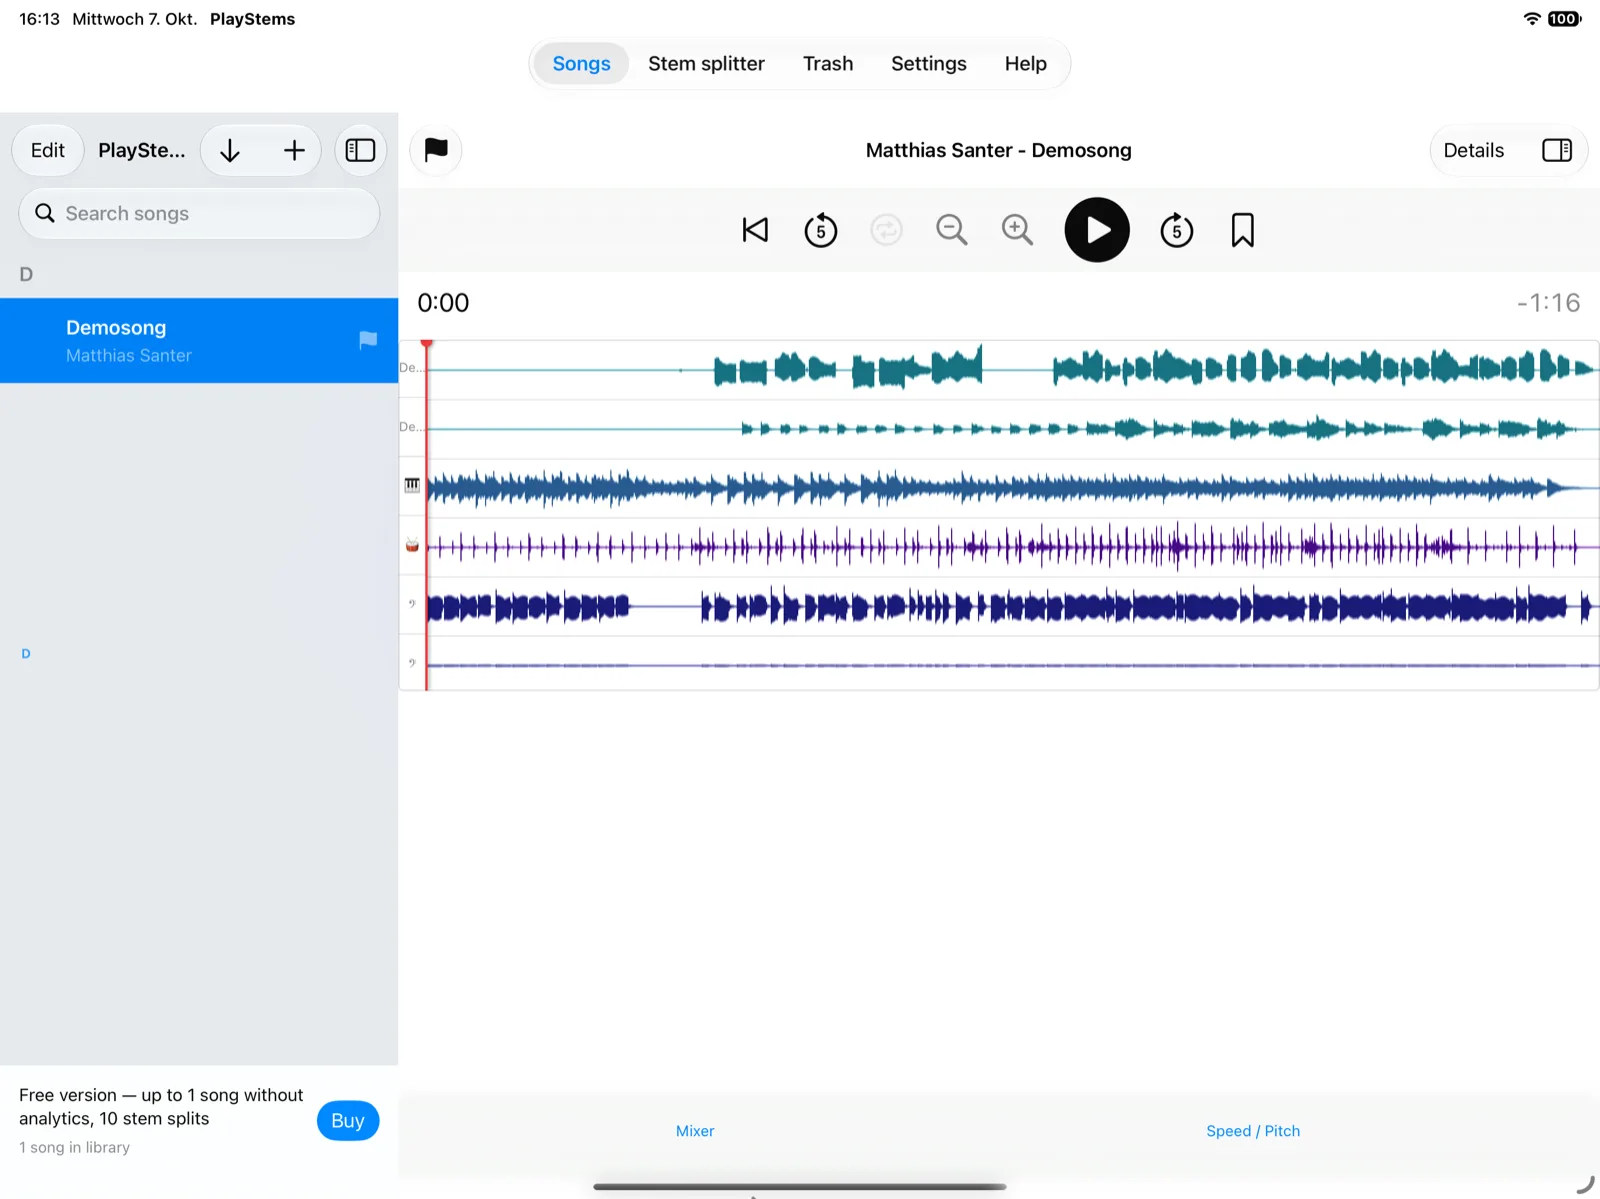Open the Trash tab
Viewport: 1600px width, 1199px height.
(828, 63)
